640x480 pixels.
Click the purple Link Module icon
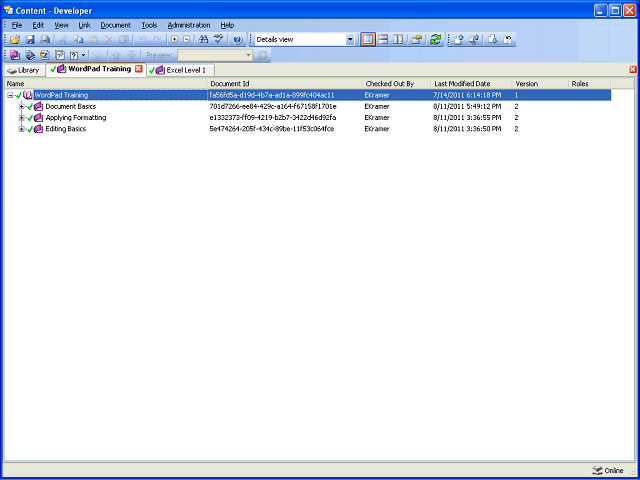(x=15, y=55)
